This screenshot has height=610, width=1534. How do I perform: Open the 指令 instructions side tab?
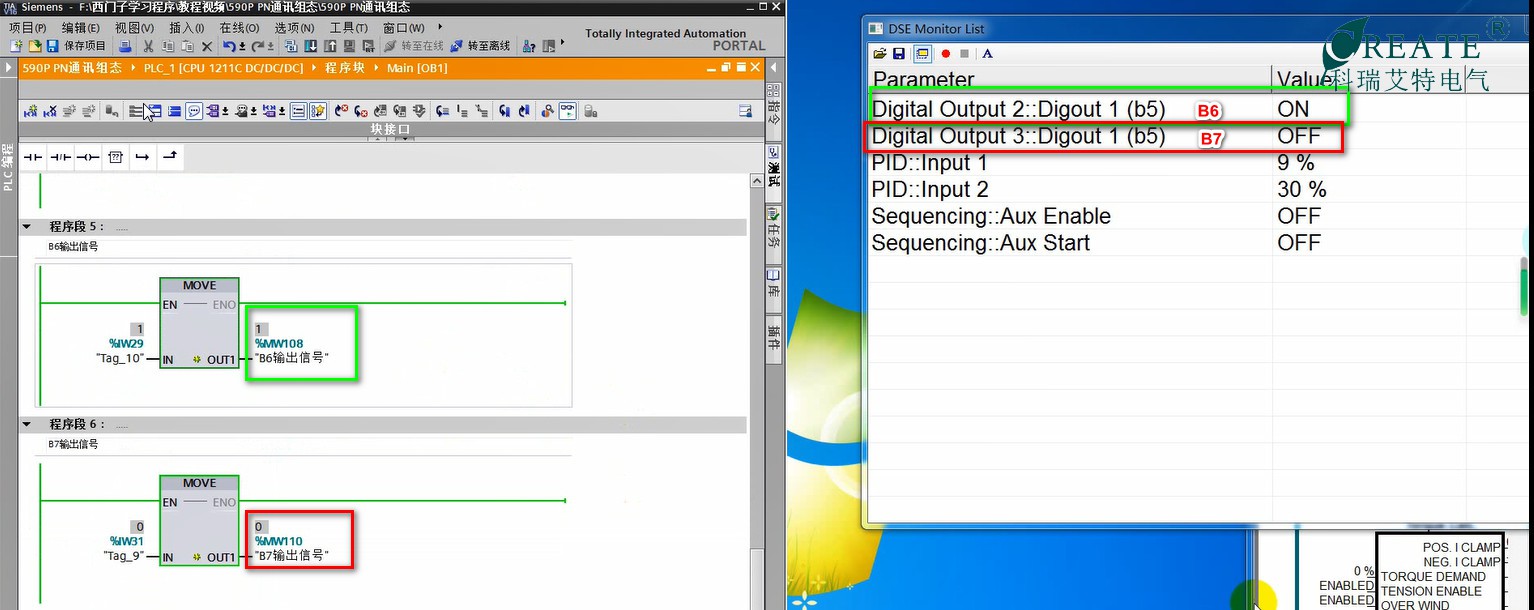(773, 108)
